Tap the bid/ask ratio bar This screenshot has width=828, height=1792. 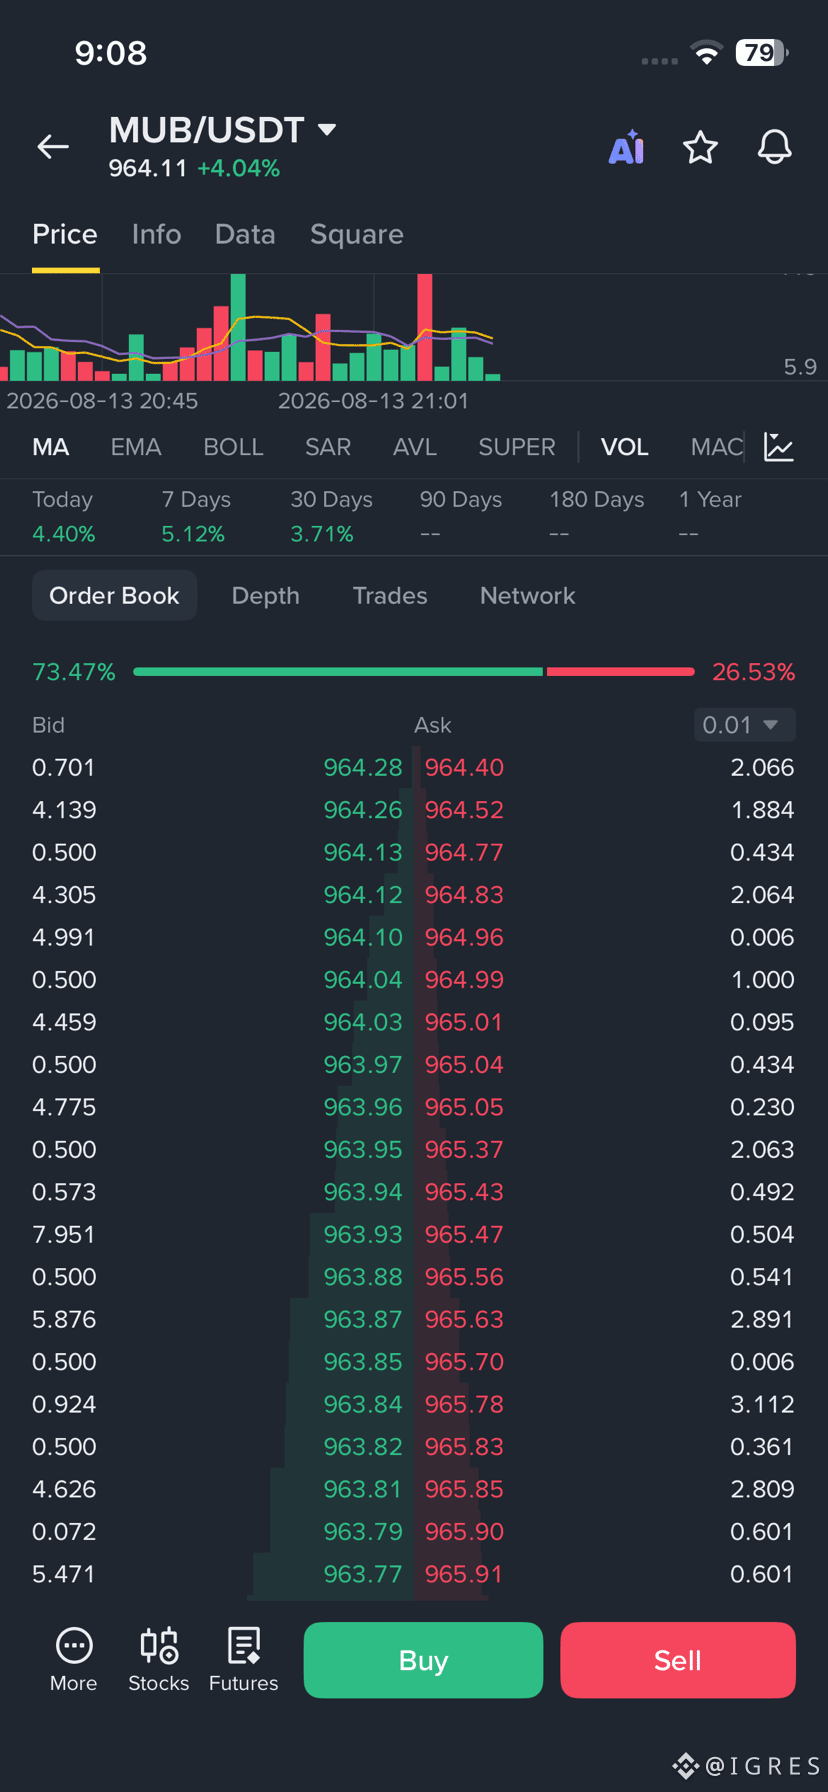pos(414,672)
